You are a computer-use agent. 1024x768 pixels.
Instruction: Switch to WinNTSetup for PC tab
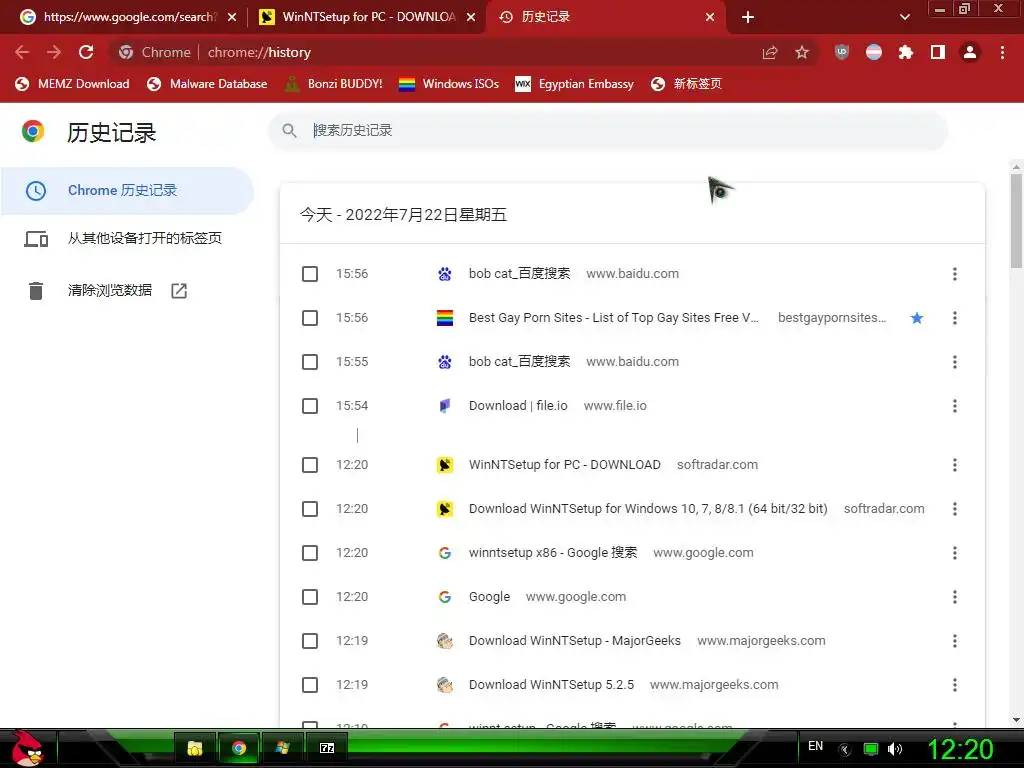coord(367,17)
